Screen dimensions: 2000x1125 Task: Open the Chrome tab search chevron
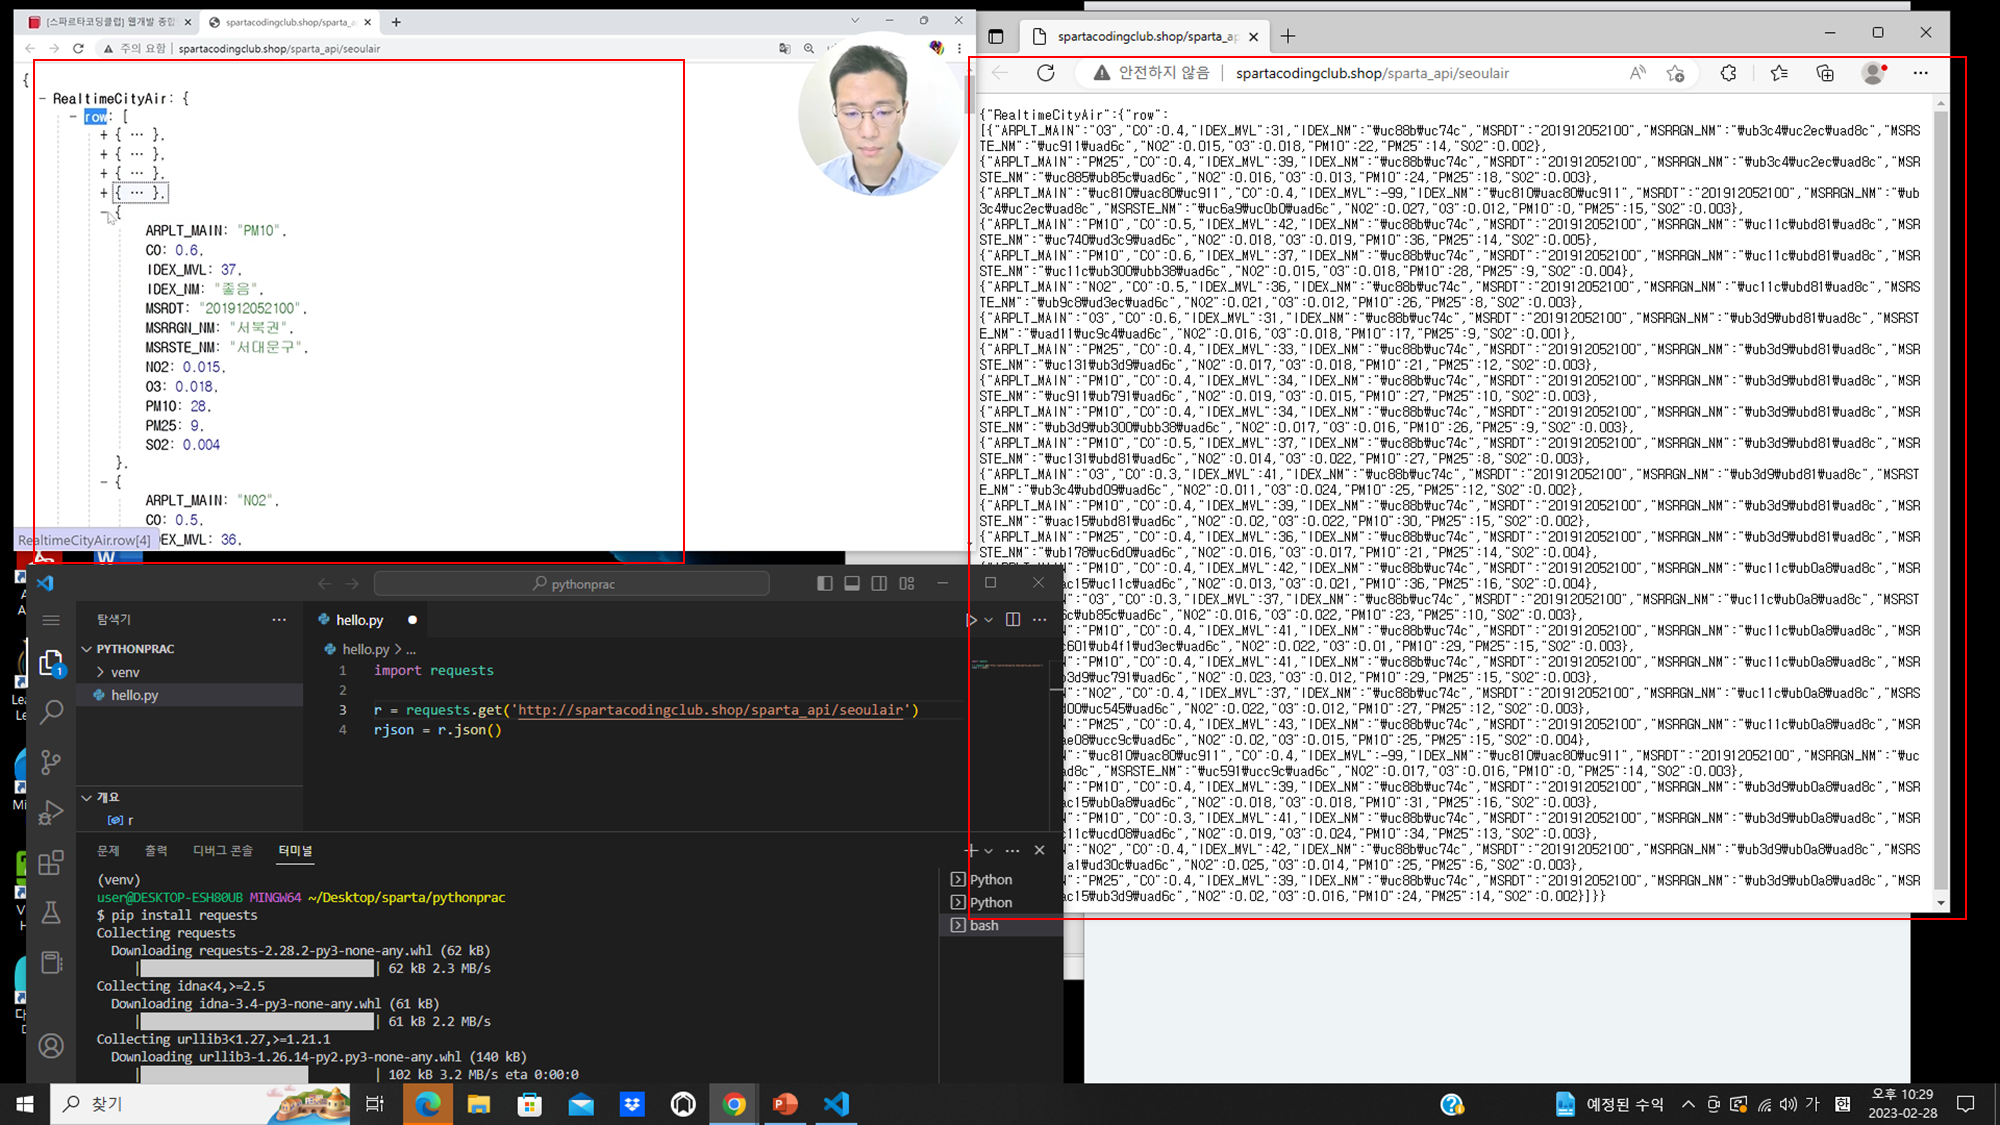[855, 20]
